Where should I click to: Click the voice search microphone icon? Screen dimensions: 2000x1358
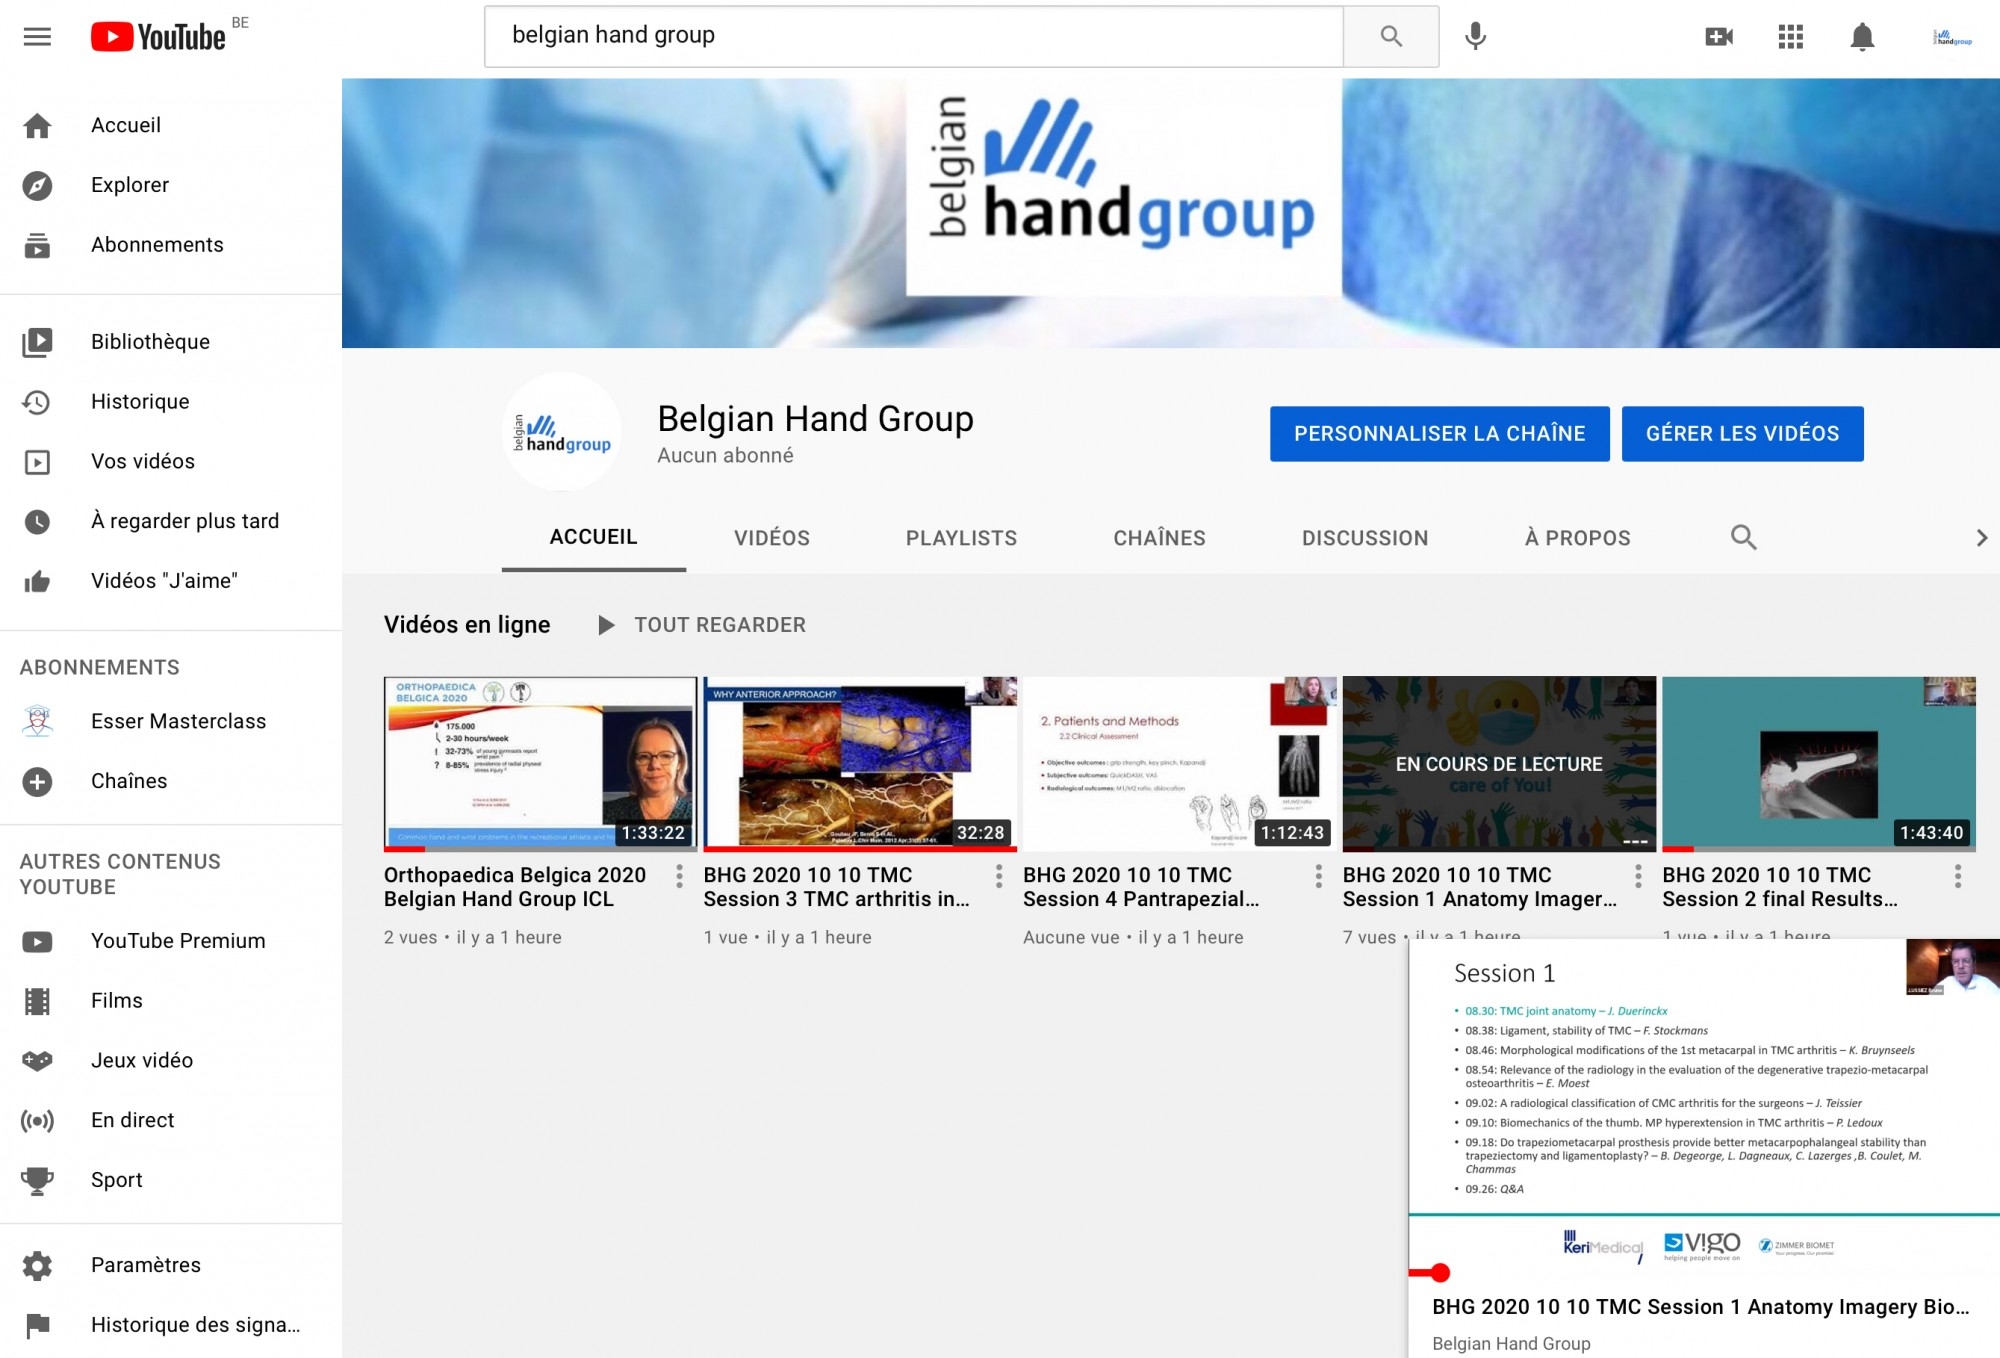[x=1475, y=37]
